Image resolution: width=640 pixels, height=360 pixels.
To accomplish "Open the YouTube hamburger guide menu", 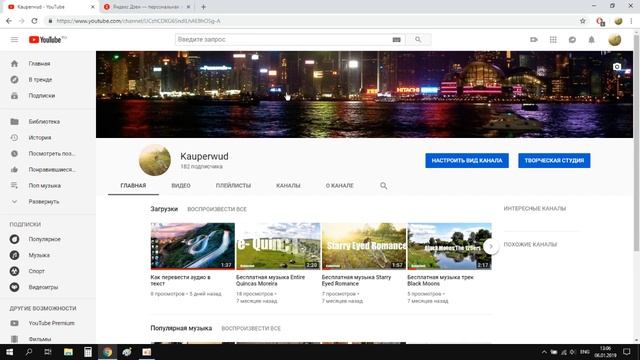I will click(x=14, y=40).
